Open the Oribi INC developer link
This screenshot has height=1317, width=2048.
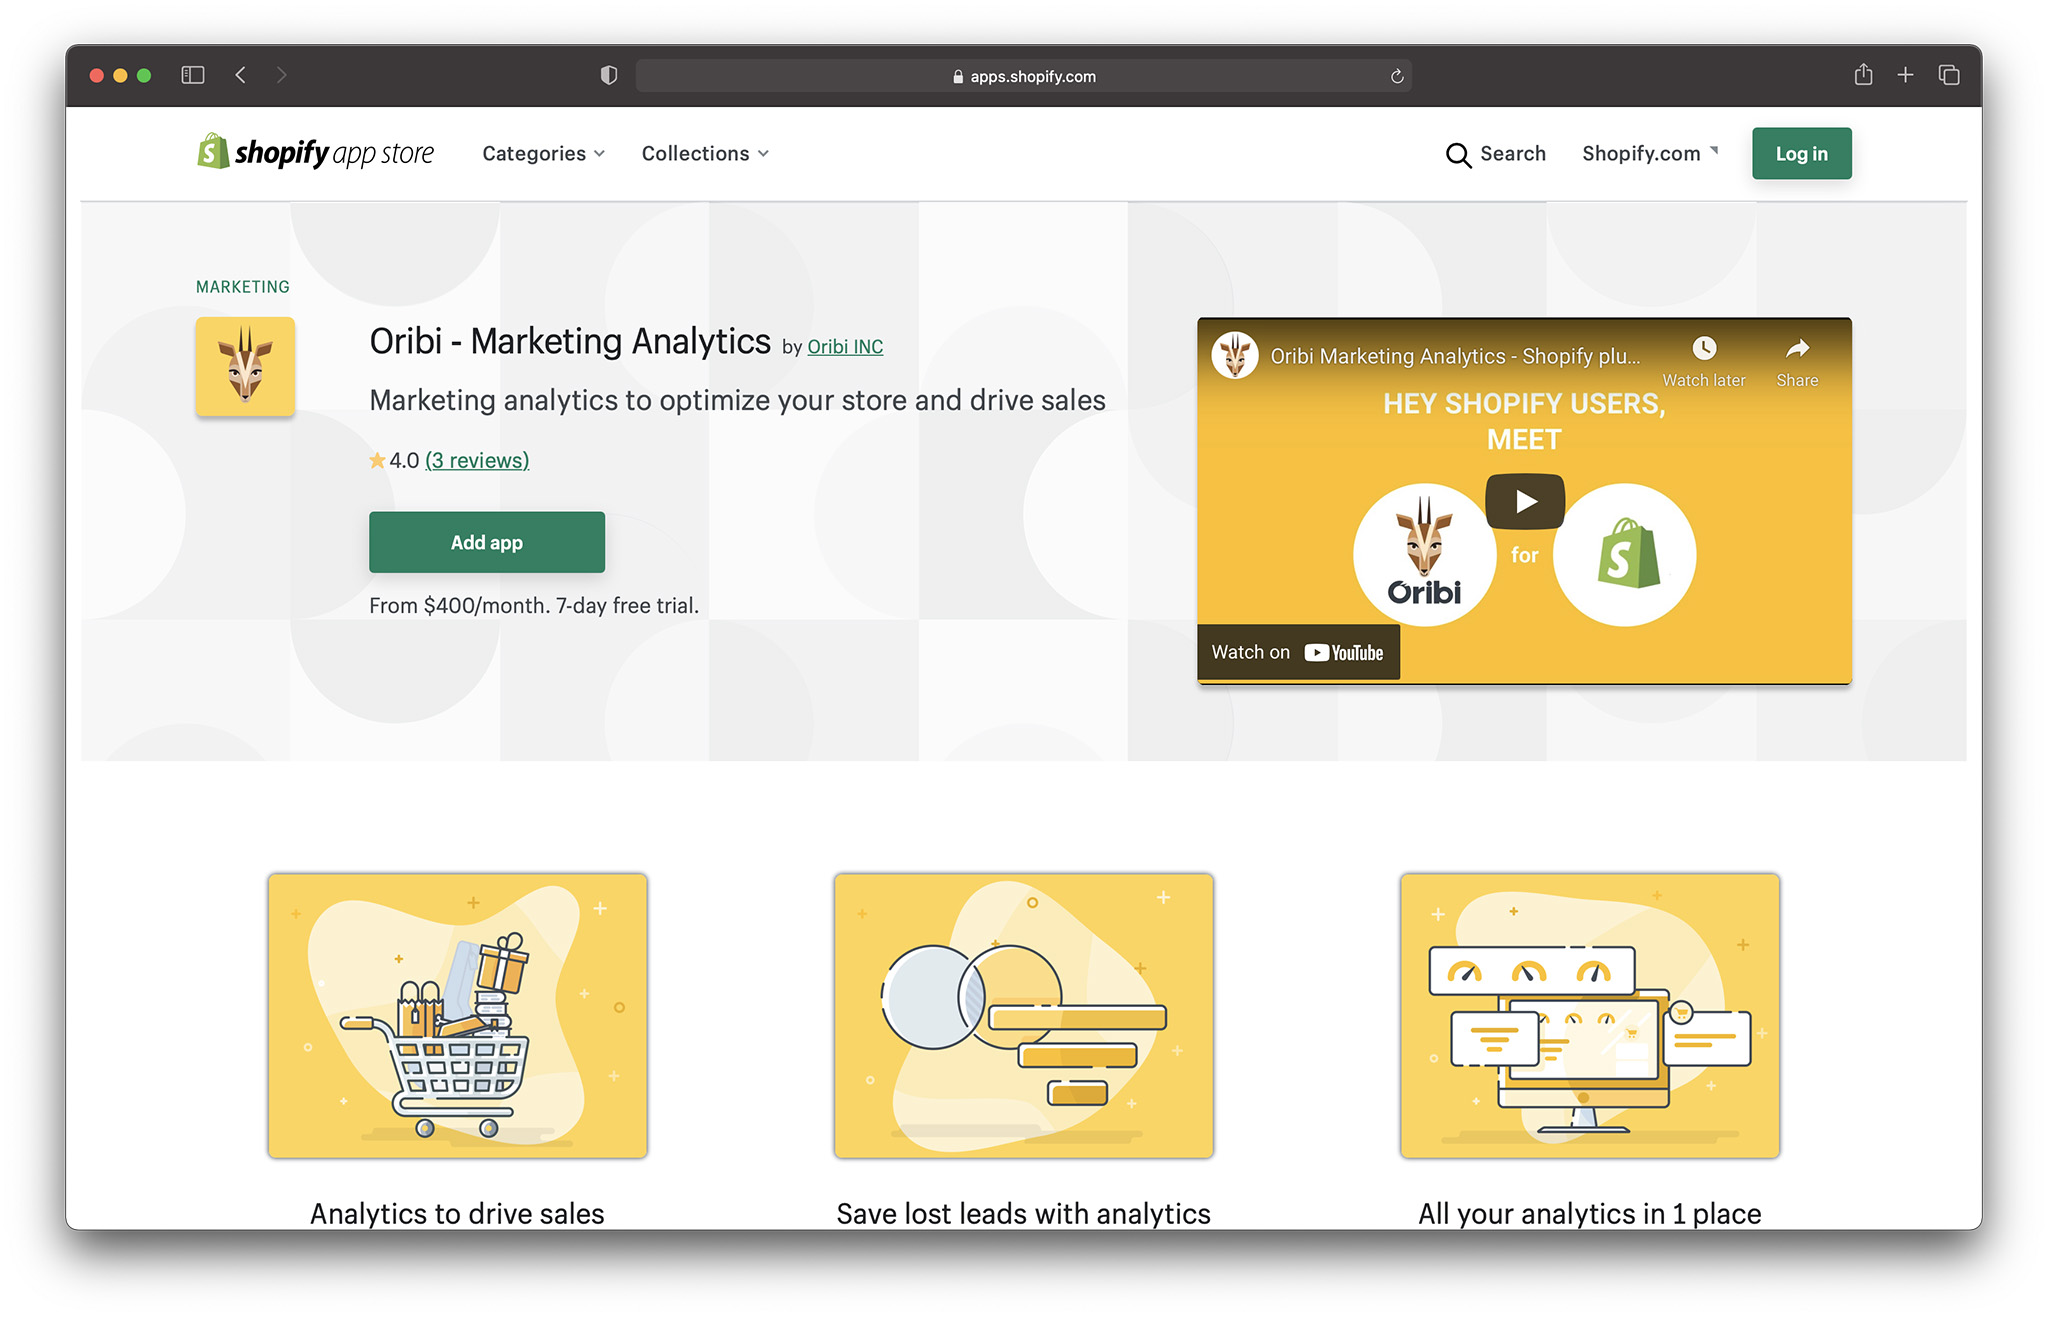(x=845, y=347)
